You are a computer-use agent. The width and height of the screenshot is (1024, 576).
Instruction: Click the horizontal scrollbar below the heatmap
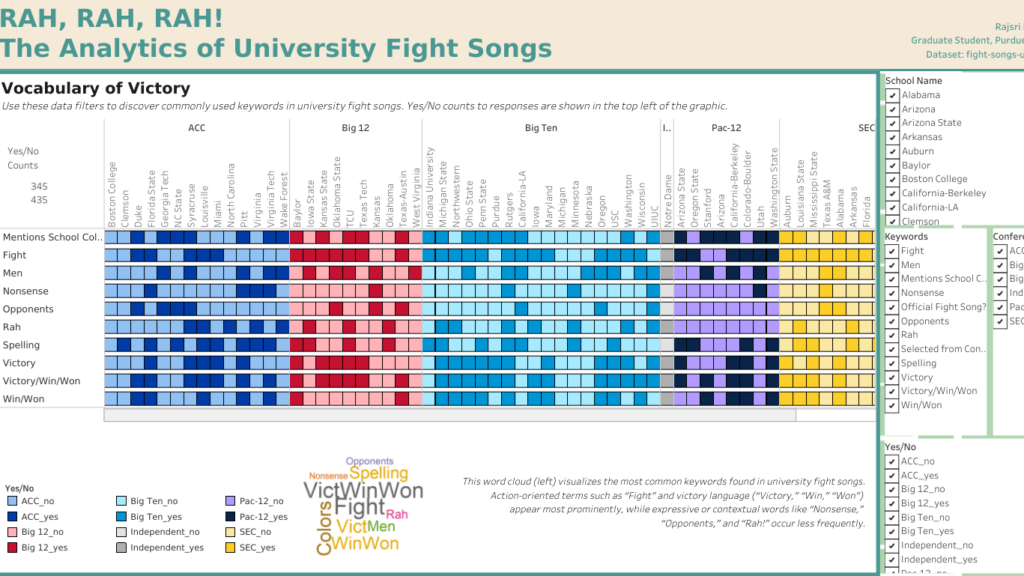440,413
